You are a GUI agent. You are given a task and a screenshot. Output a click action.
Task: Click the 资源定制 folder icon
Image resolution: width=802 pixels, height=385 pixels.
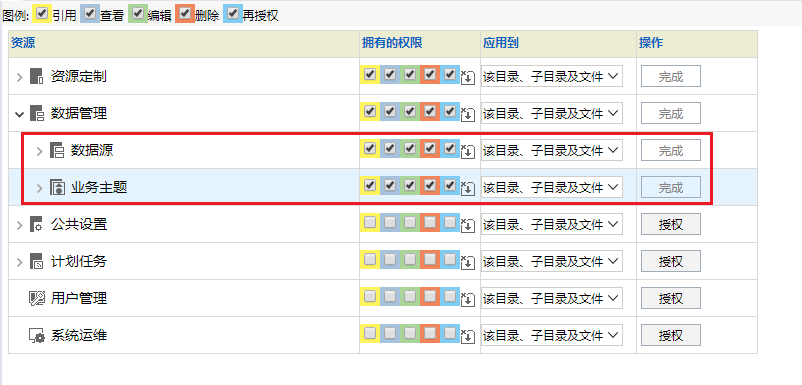[x=37, y=77]
